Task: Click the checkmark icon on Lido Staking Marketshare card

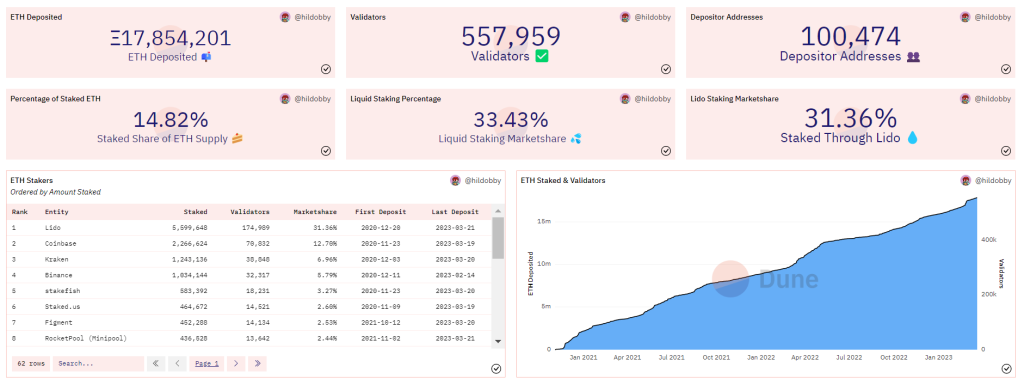Action: click(x=1006, y=151)
